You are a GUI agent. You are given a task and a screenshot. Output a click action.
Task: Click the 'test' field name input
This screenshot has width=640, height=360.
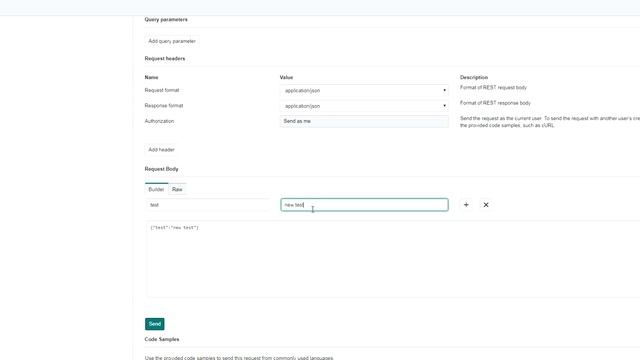pyautogui.click(x=207, y=205)
